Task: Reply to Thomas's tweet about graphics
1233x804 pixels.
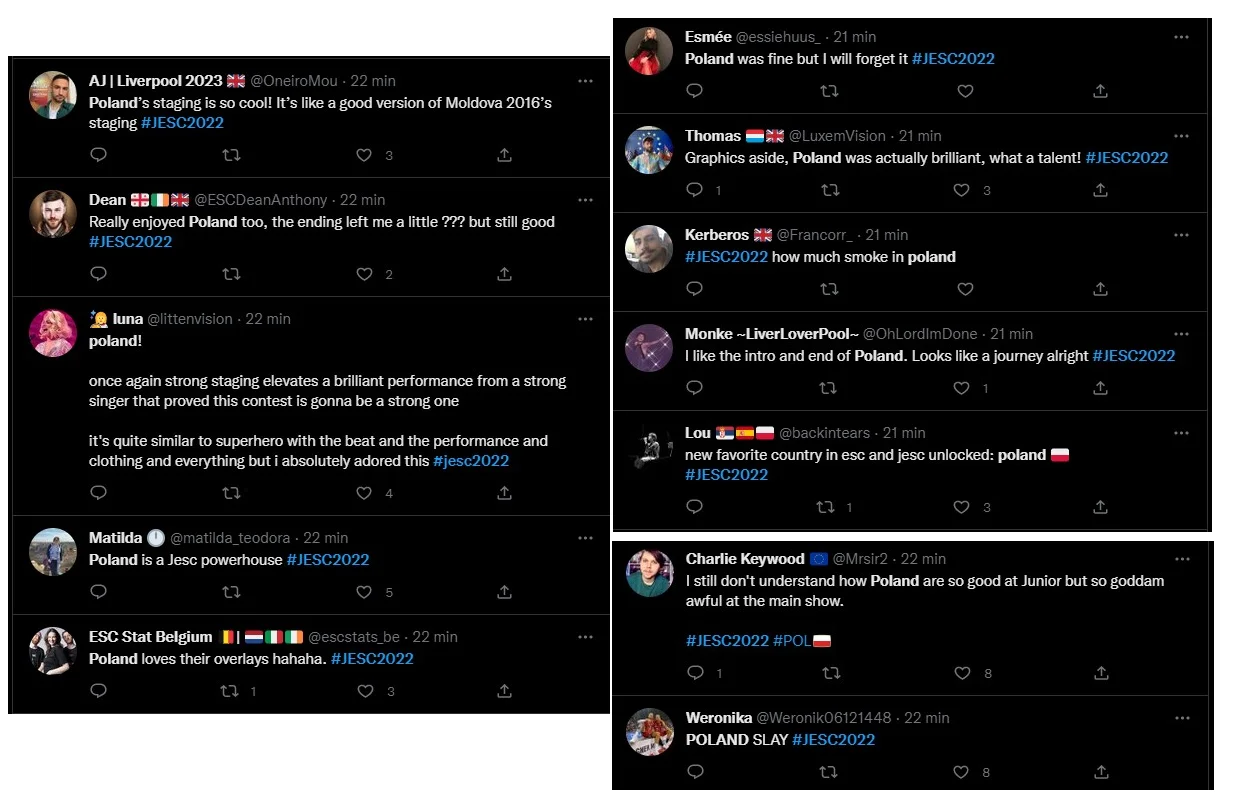Action: (695, 190)
